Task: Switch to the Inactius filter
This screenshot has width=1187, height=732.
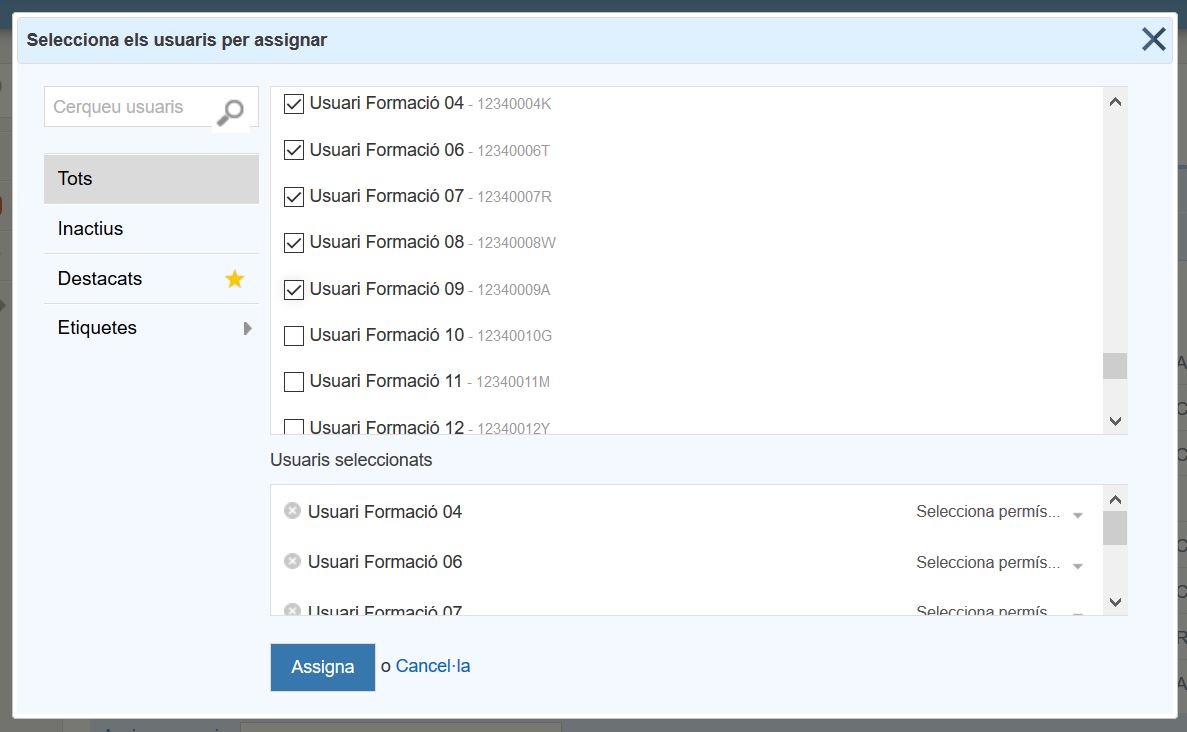Action: [x=150, y=229]
